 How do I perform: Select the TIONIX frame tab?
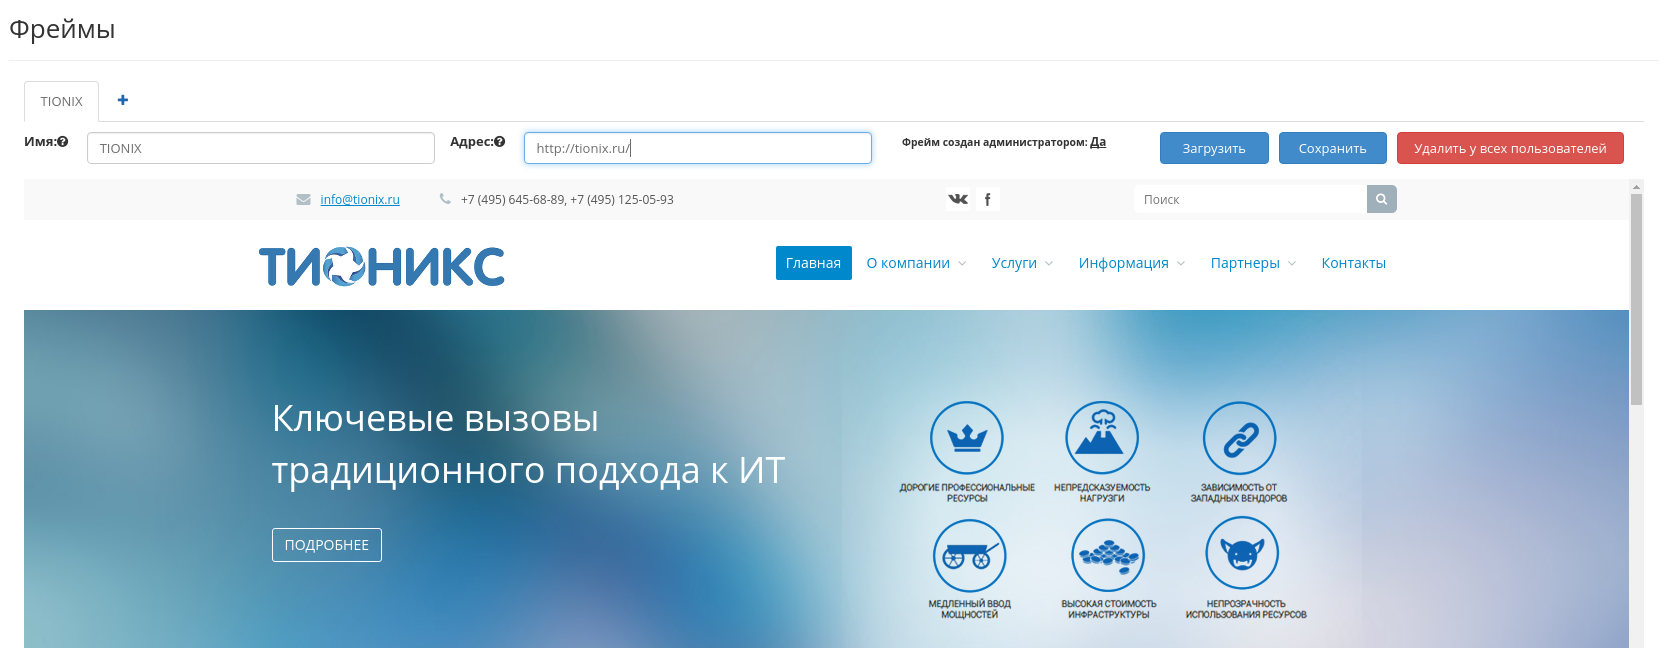(x=61, y=102)
